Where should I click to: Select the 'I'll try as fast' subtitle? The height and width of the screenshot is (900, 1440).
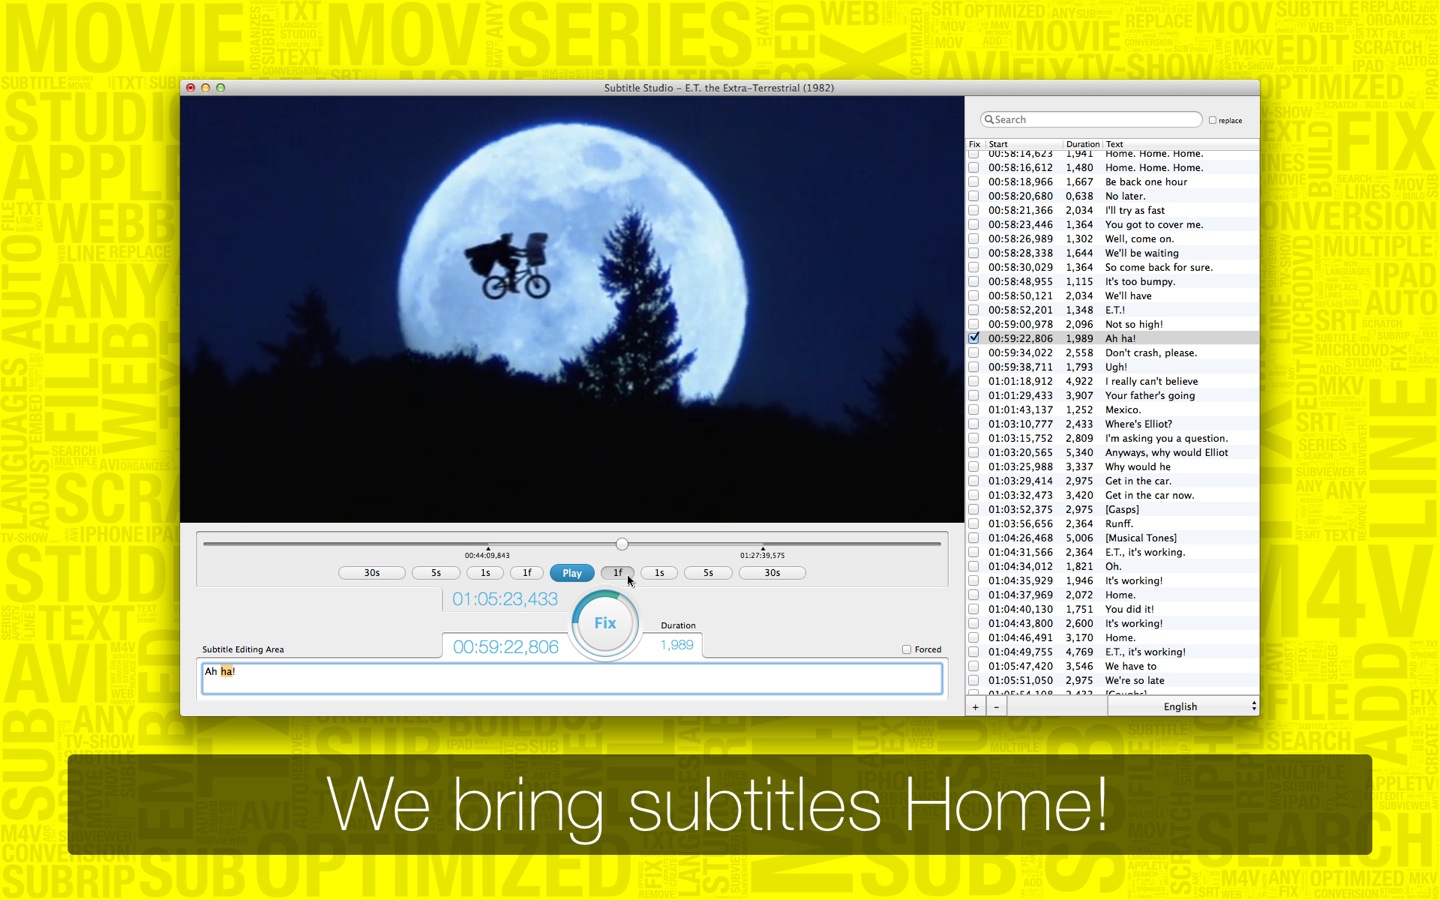tap(1135, 210)
